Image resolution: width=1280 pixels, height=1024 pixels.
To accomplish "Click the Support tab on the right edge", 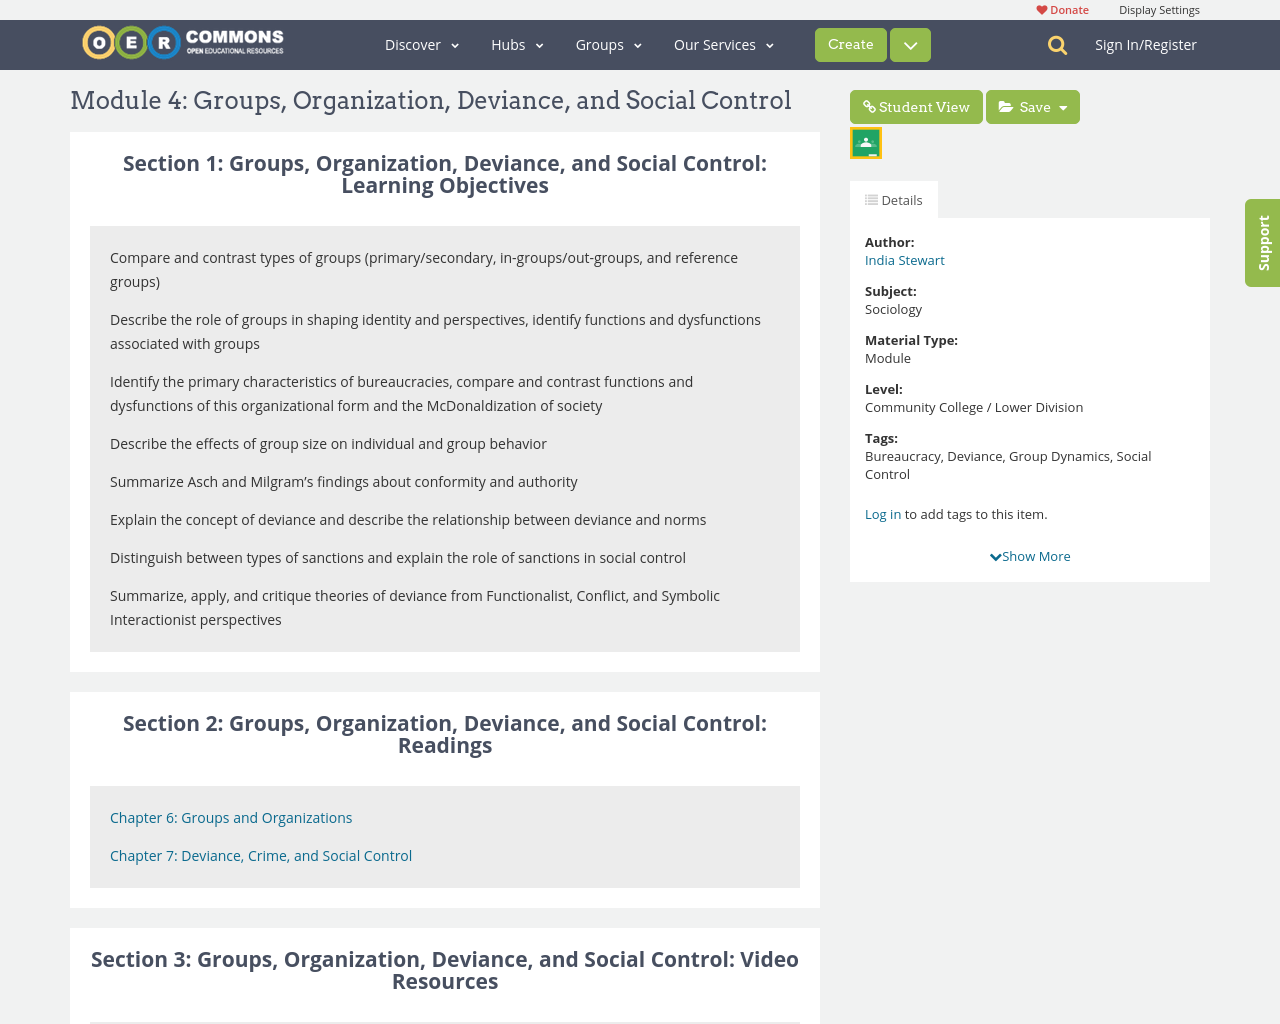I will (1262, 243).
